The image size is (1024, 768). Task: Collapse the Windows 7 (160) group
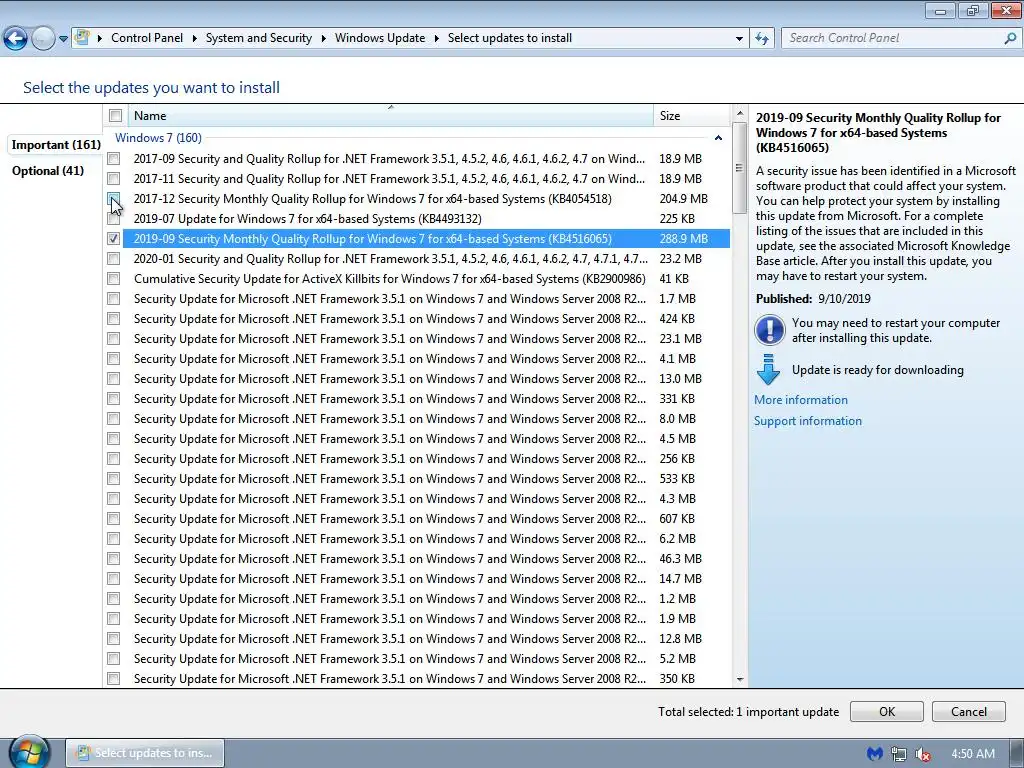click(718, 138)
